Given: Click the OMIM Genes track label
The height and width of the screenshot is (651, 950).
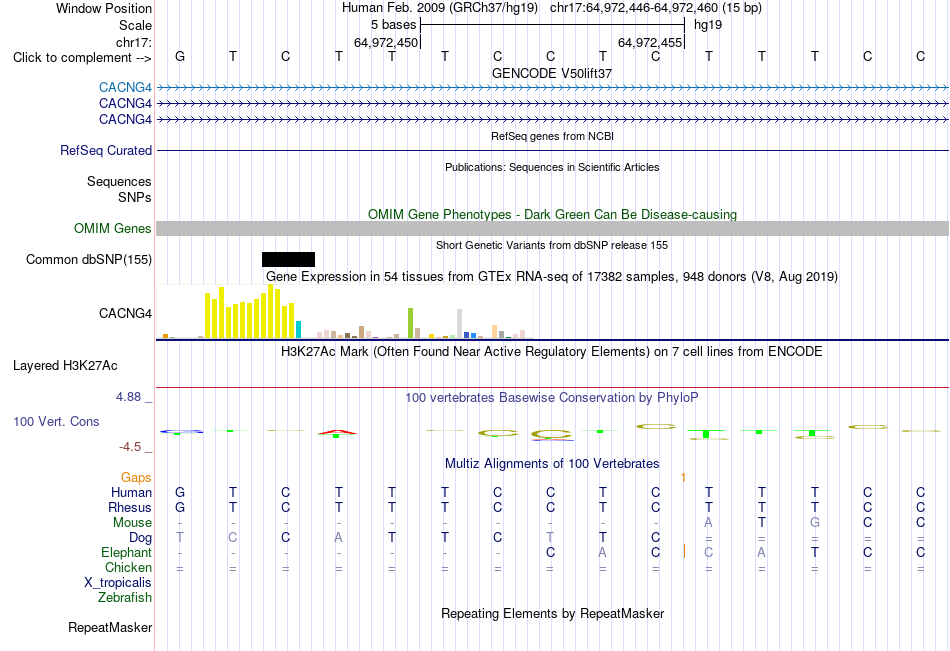Looking at the screenshot, I should click(x=113, y=229).
